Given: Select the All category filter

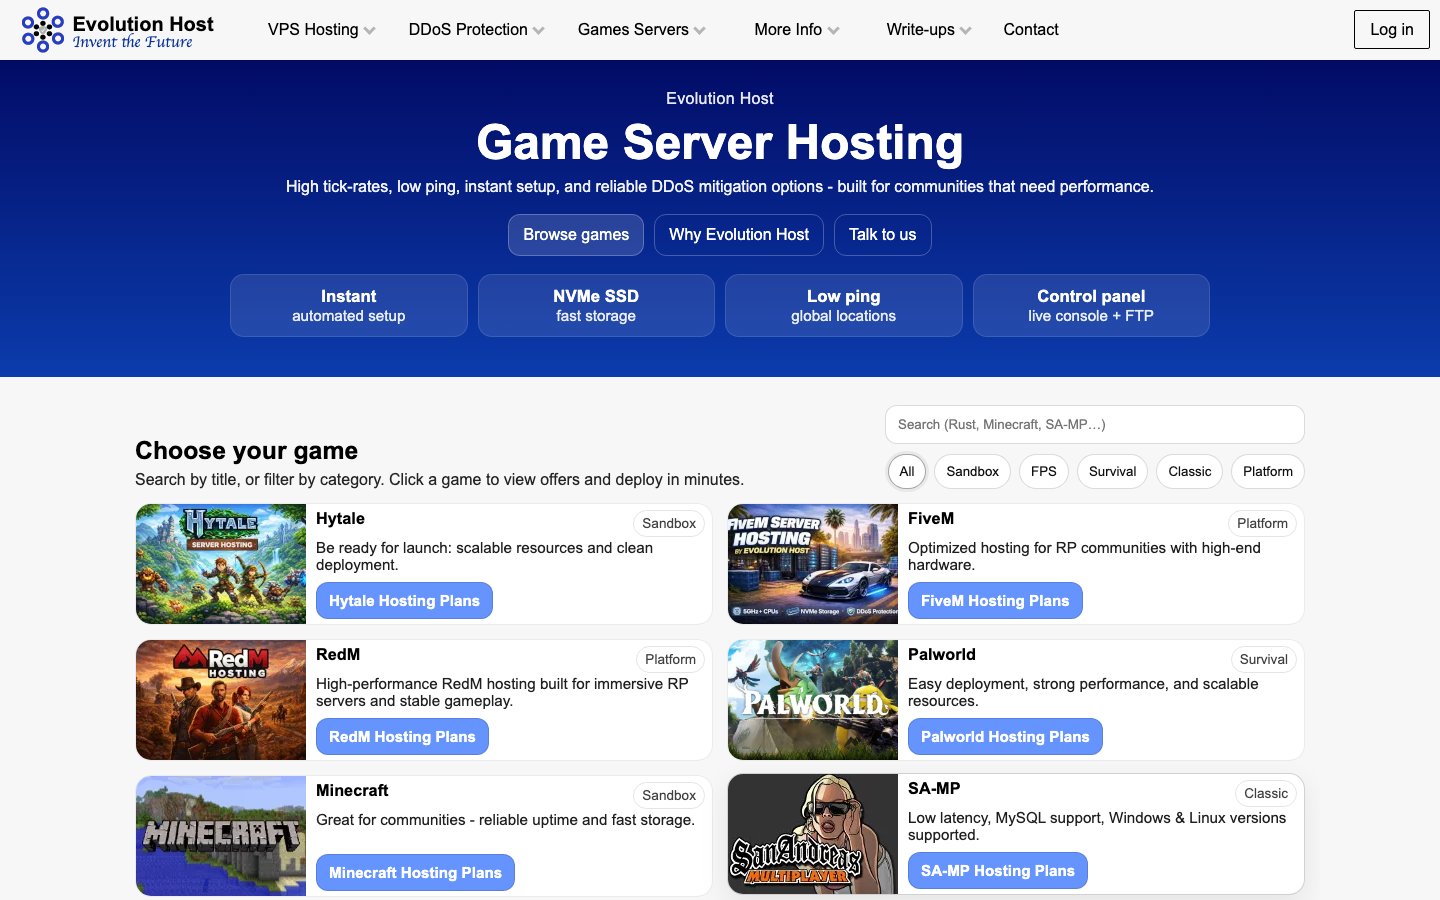Looking at the screenshot, I should coord(907,472).
